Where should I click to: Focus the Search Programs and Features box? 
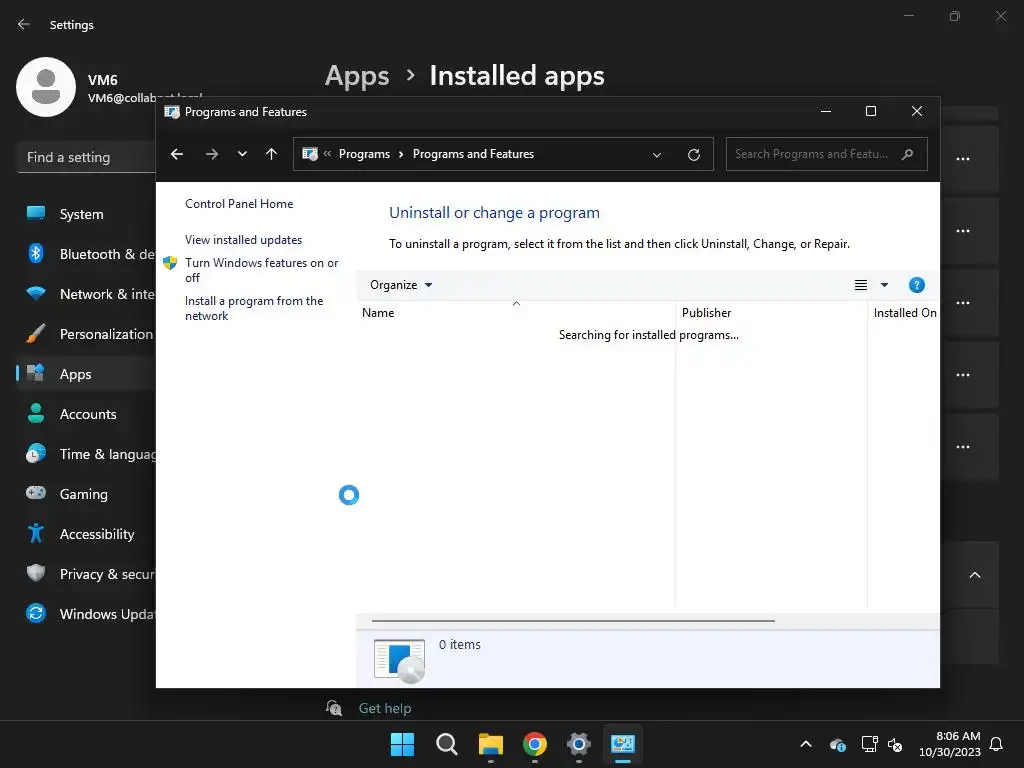coord(826,154)
